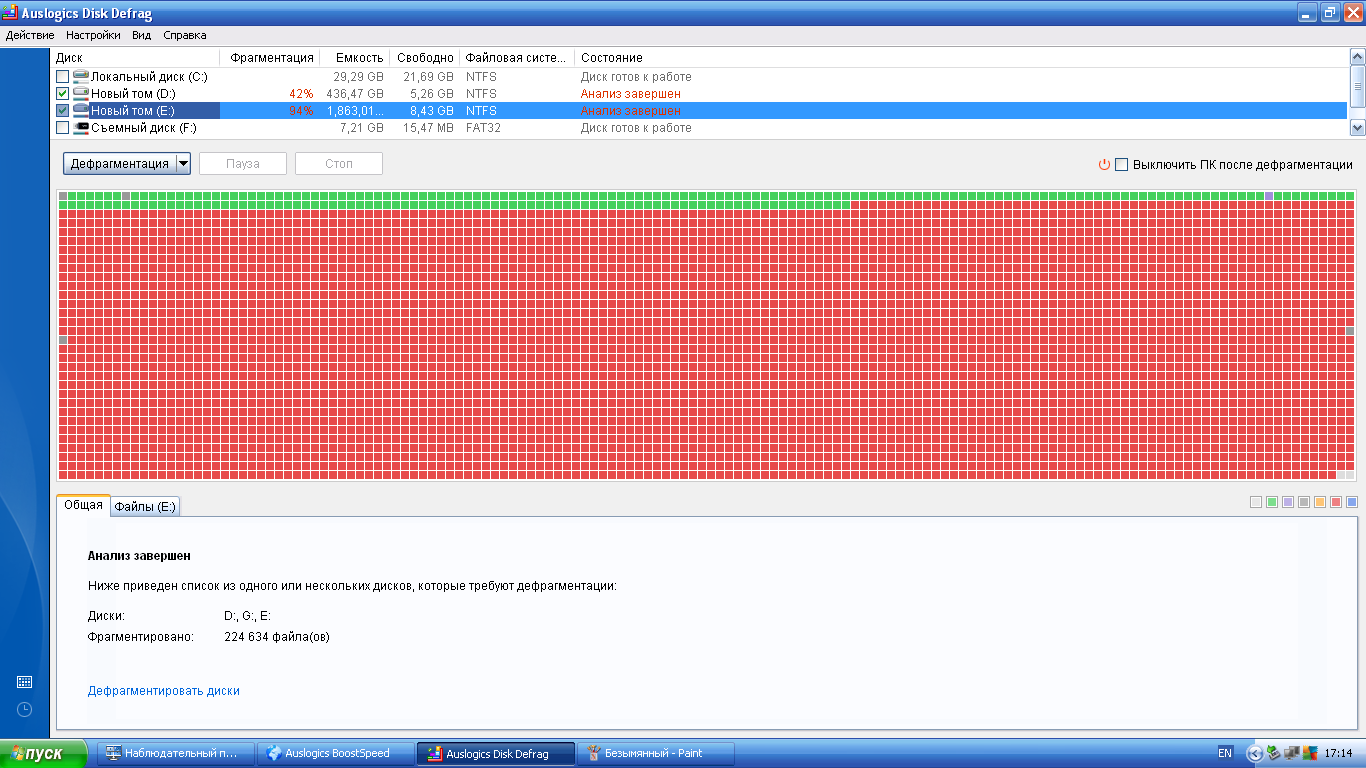This screenshot has width=1366, height=768.
Task: Sort by the Диск column header
Action: [x=136, y=58]
